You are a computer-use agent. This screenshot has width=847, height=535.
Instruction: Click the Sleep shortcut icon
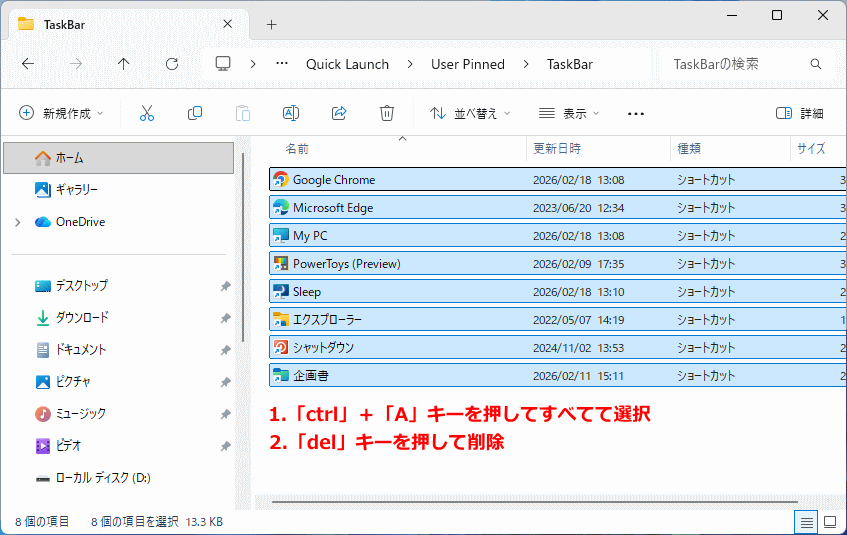click(281, 292)
